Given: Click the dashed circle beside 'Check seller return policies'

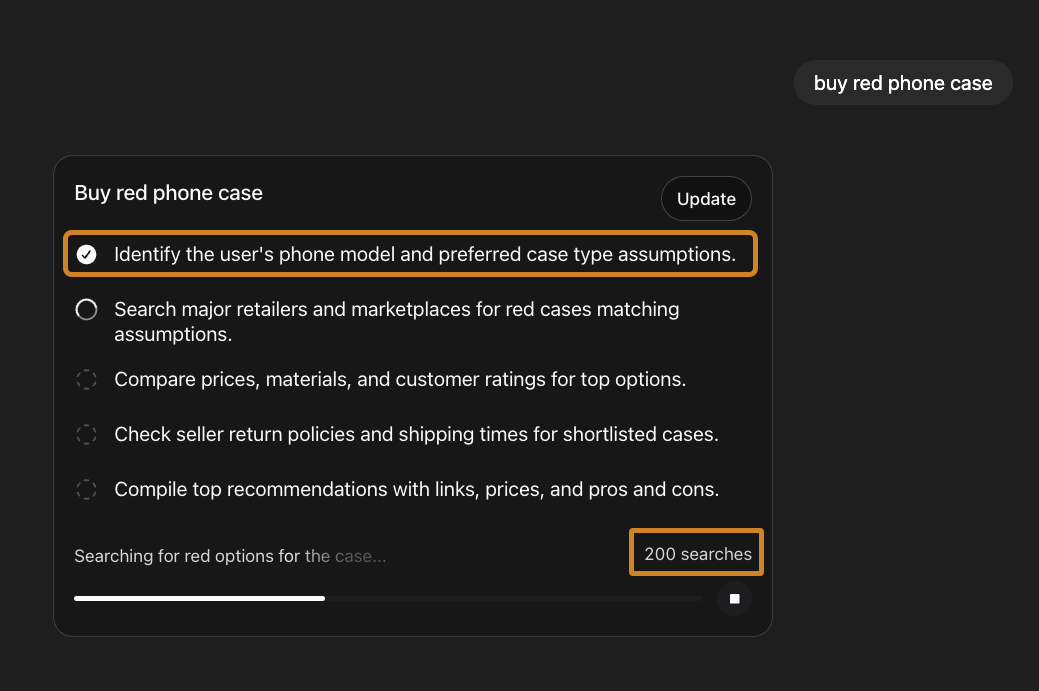Looking at the screenshot, I should point(86,434).
